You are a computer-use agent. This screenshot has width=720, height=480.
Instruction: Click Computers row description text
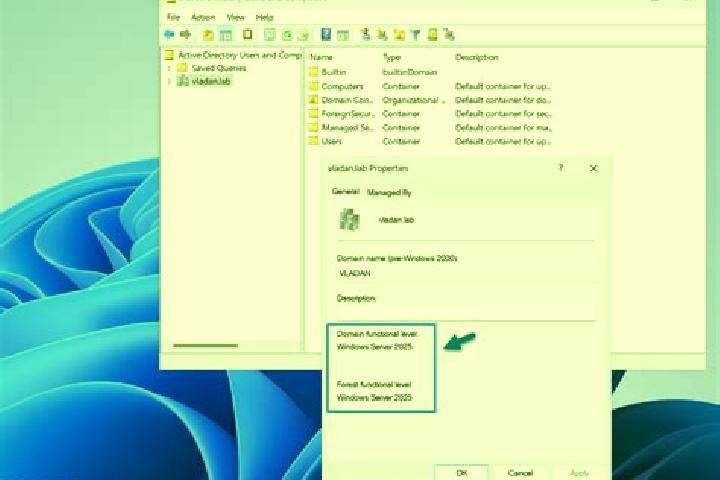click(503, 86)
